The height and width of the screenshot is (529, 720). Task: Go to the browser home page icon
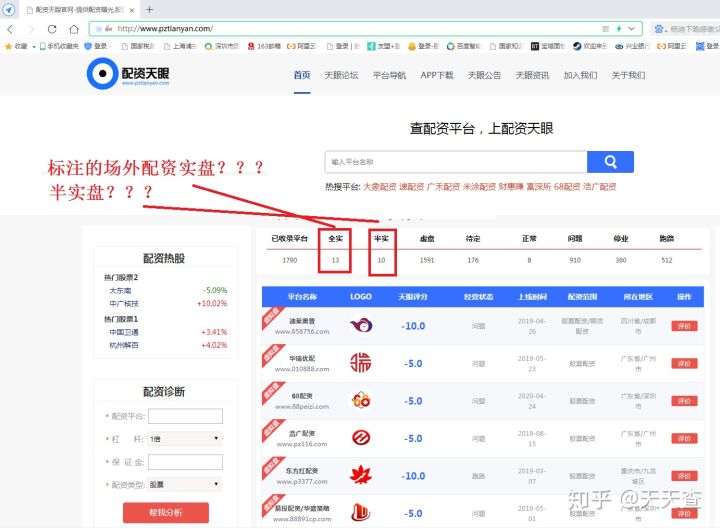click(x=73, y=29)
